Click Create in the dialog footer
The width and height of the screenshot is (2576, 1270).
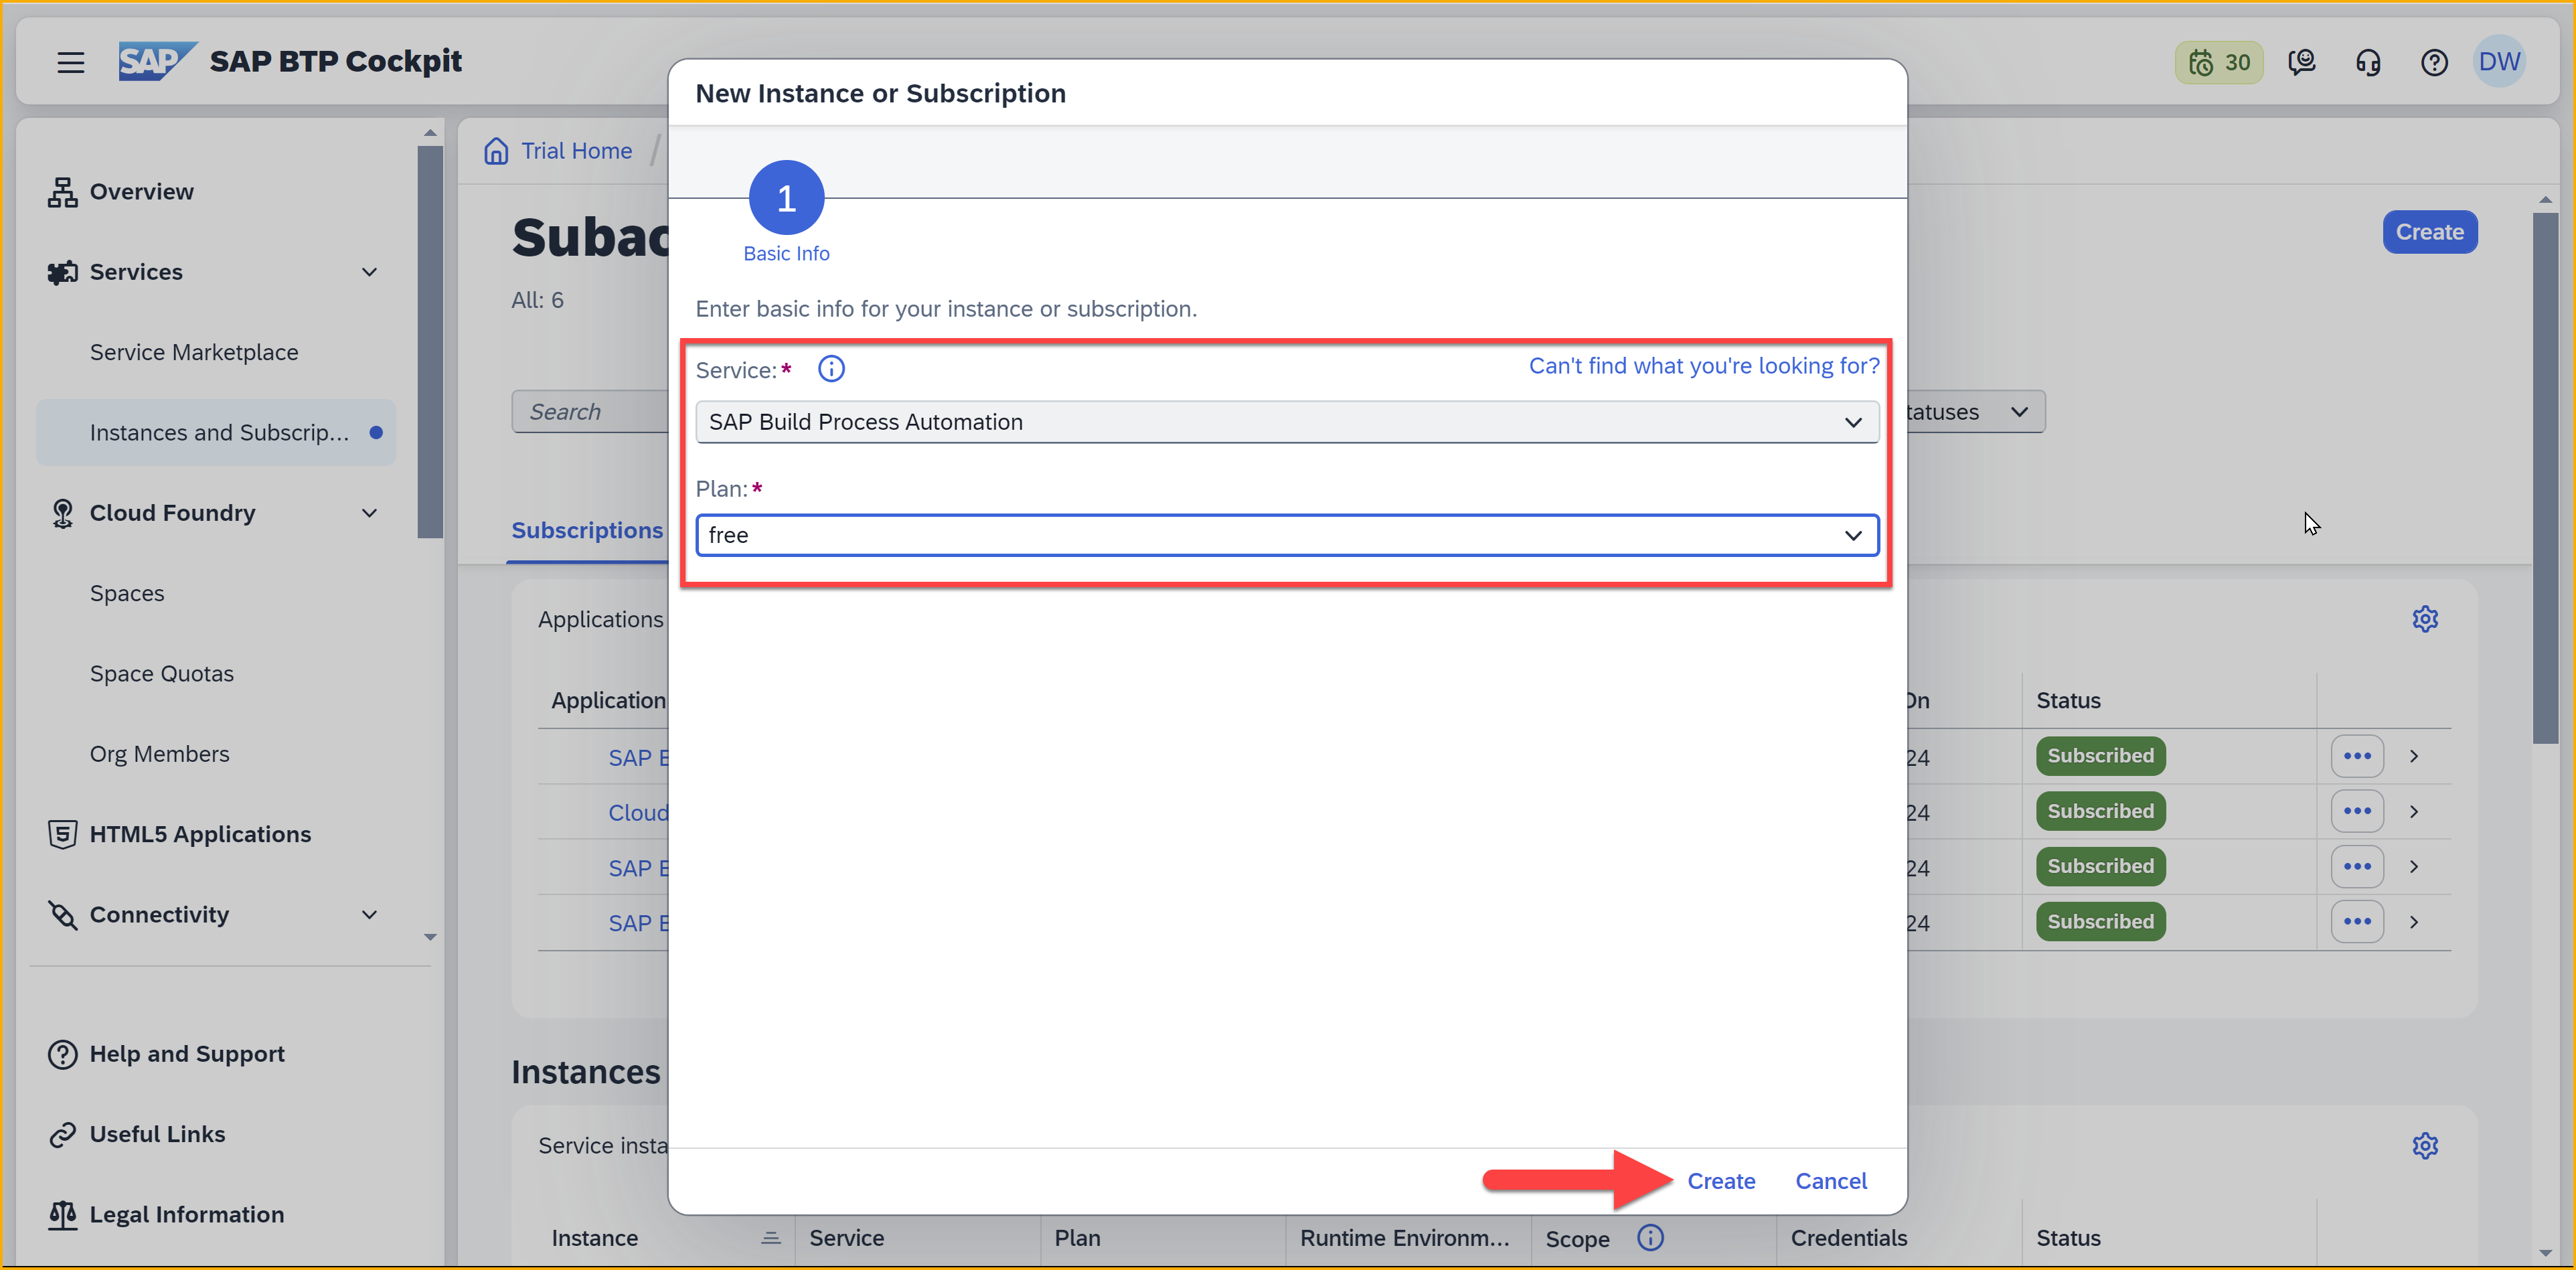pyautogui.click(x=1720, y=1181)
